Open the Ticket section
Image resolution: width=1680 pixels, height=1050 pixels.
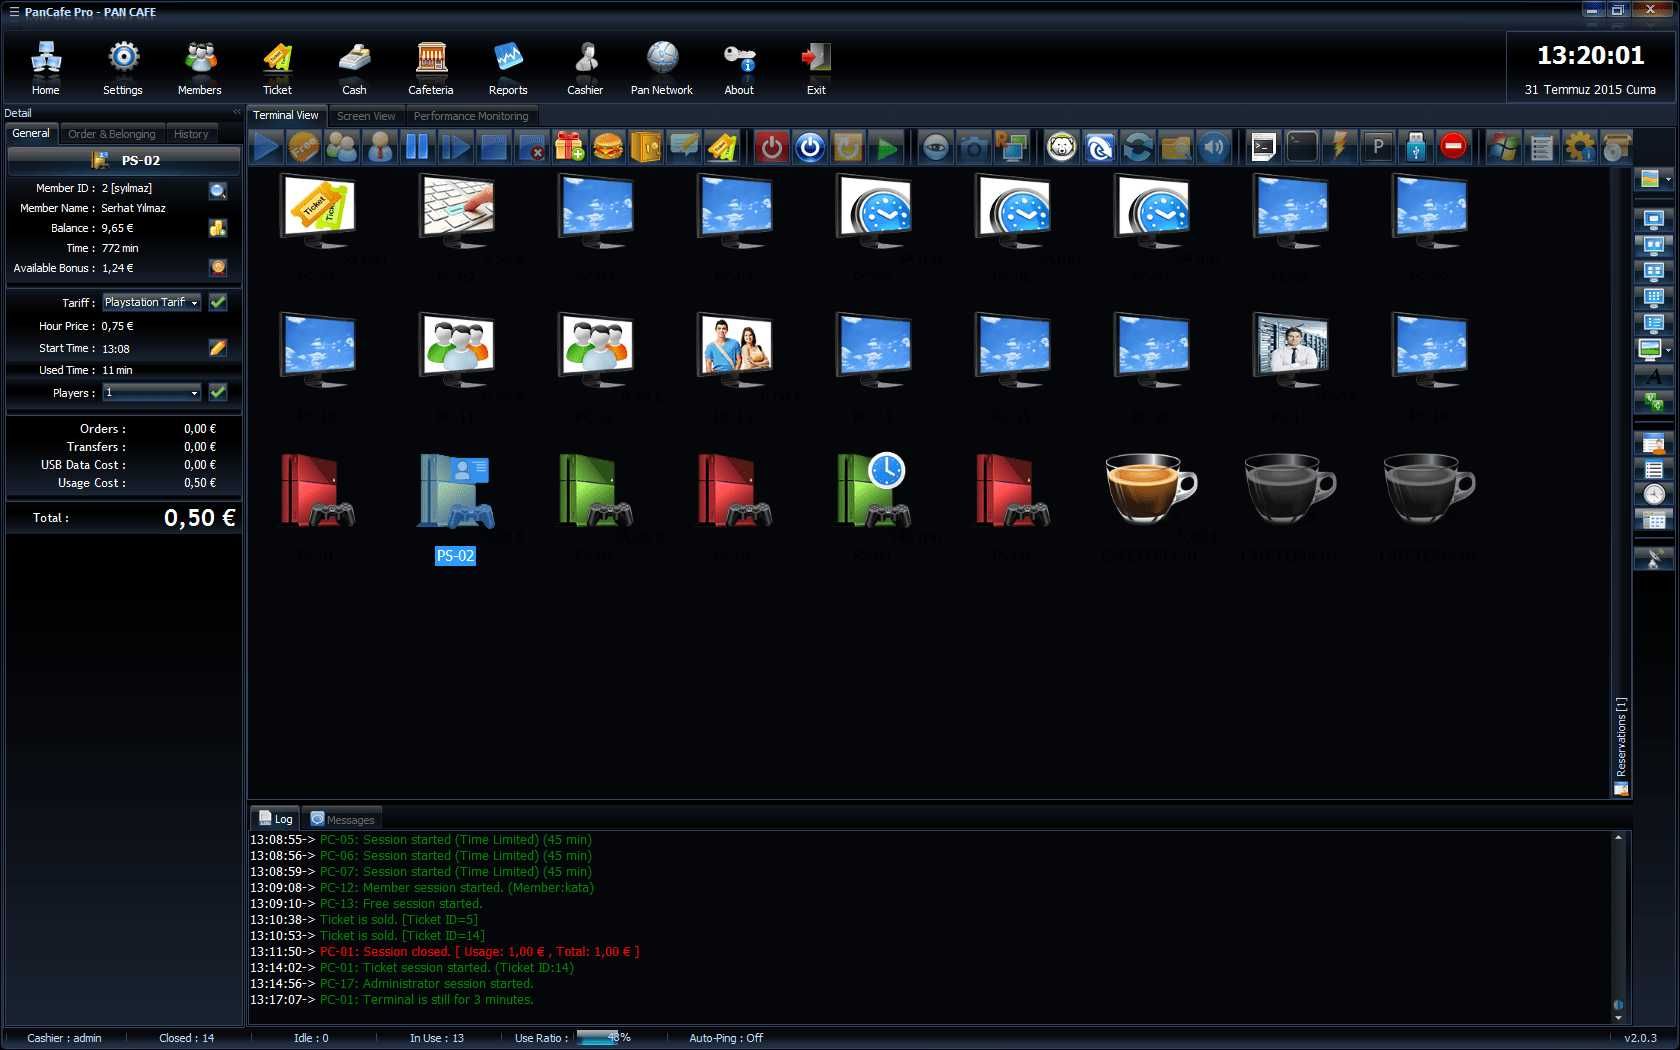(x=277, y=68)
